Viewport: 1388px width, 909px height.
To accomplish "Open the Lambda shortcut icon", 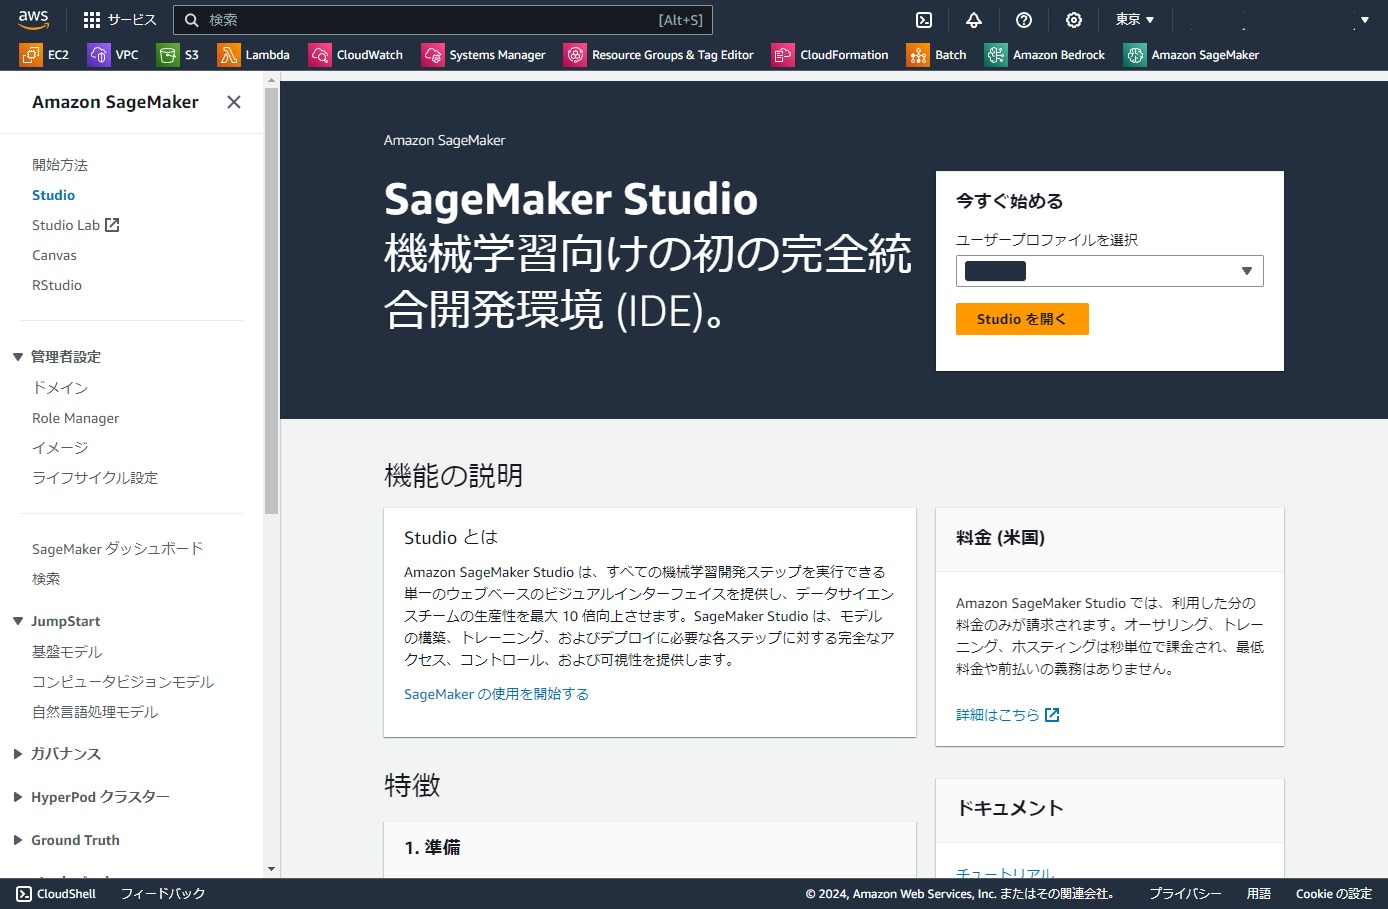I will [x=229, y=55].
